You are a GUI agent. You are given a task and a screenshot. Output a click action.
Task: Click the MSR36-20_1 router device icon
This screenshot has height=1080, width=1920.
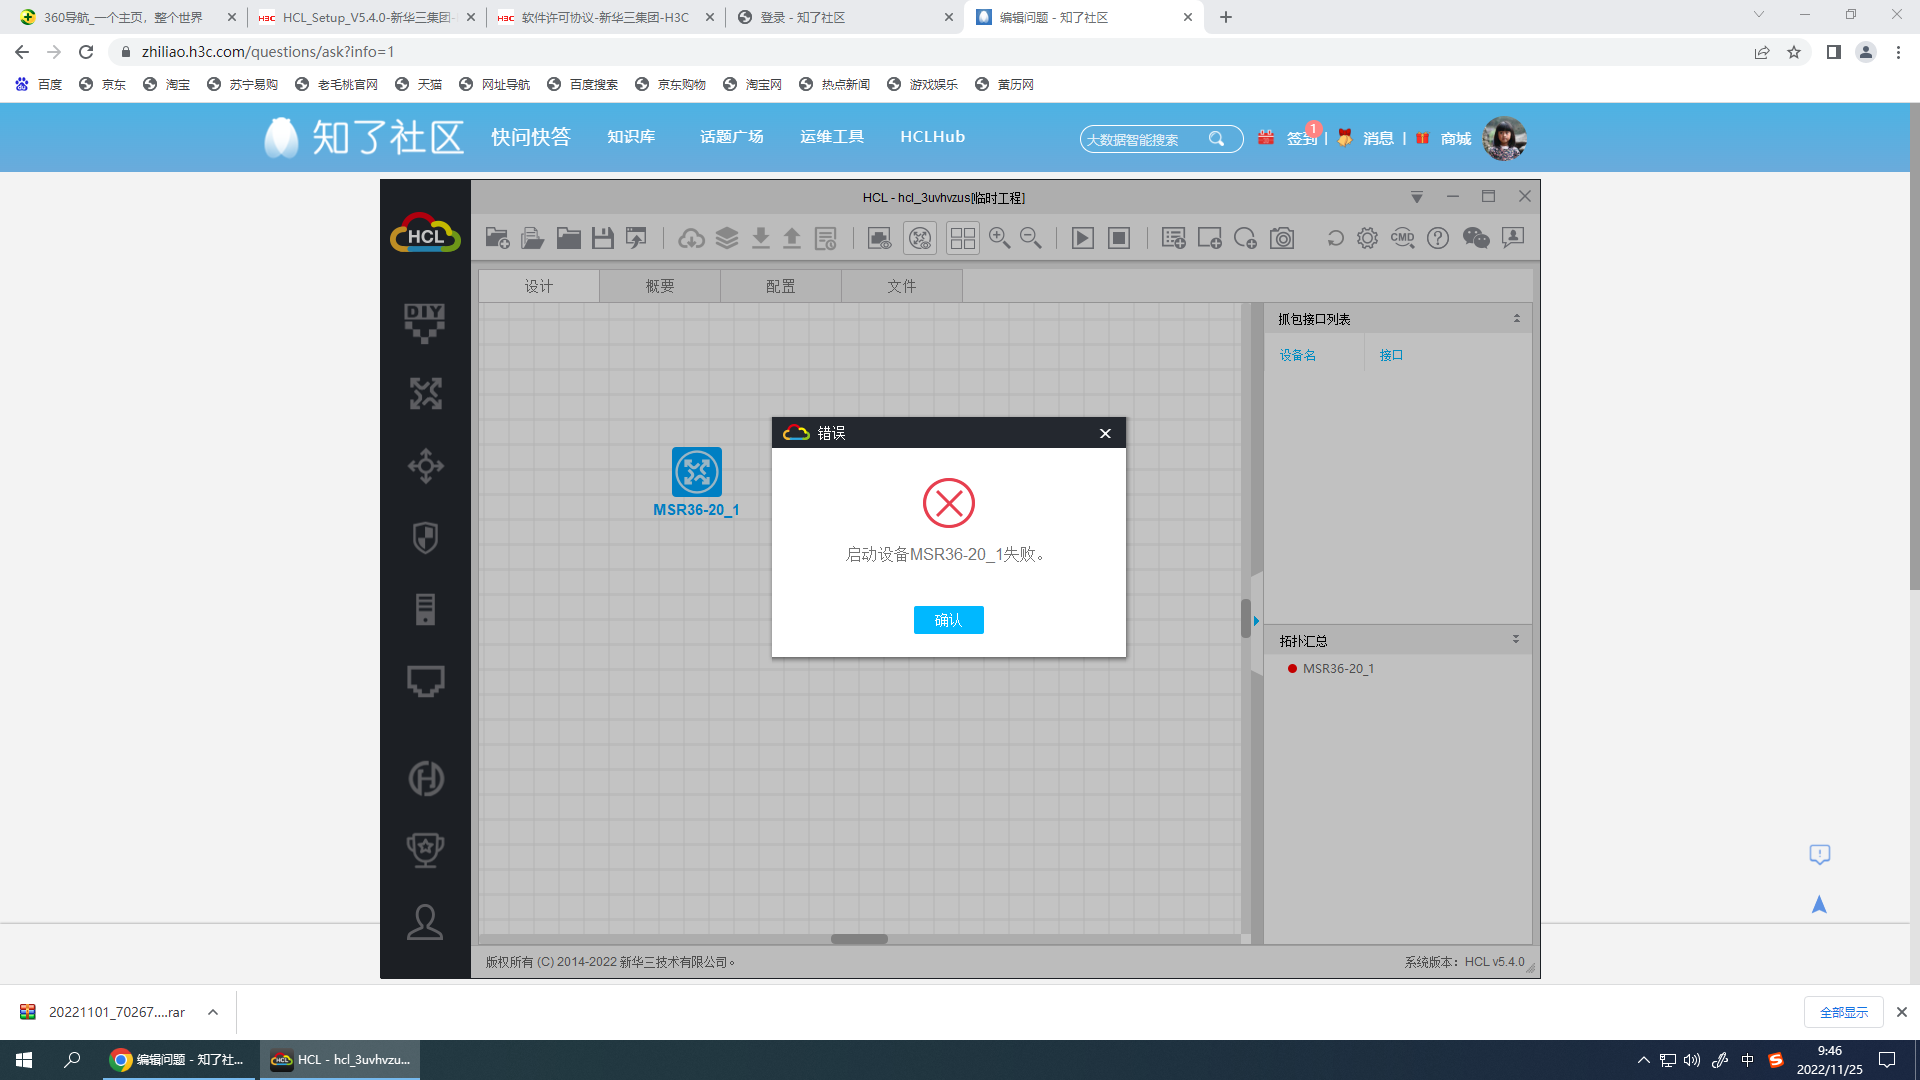(696, 472)
